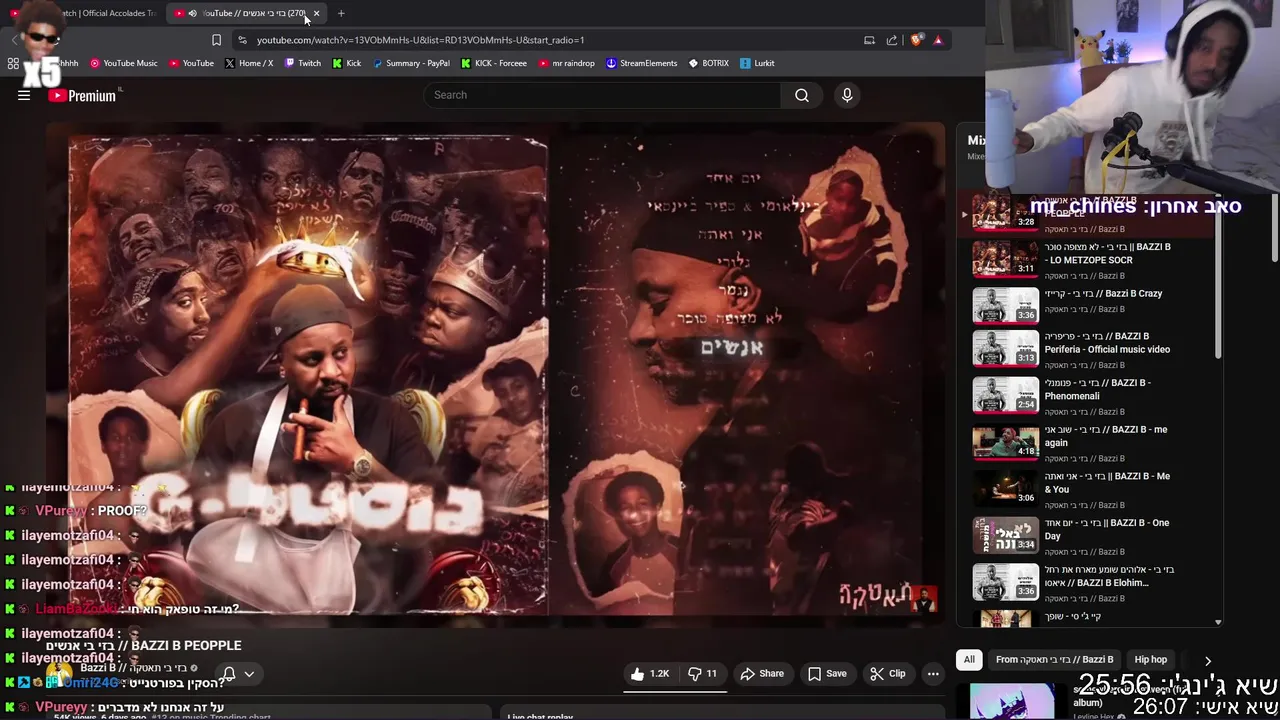Open the YouTube bookmark
Screen dimensions: 1280x720
pos(191,63)
